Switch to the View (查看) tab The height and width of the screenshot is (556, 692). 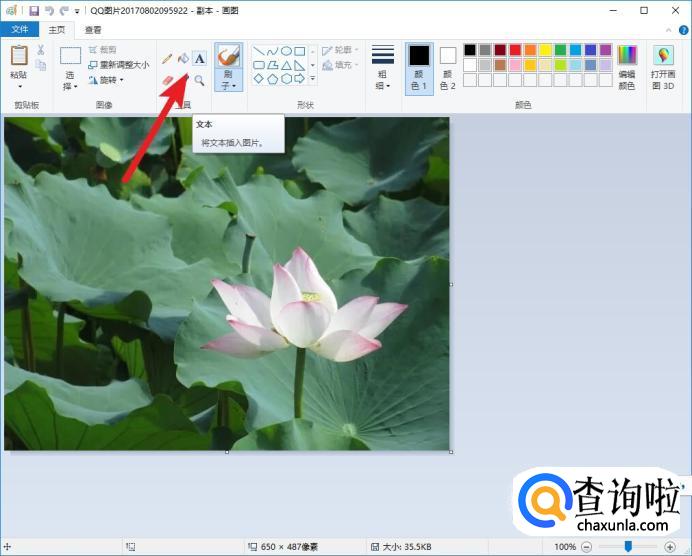point(92,30)
